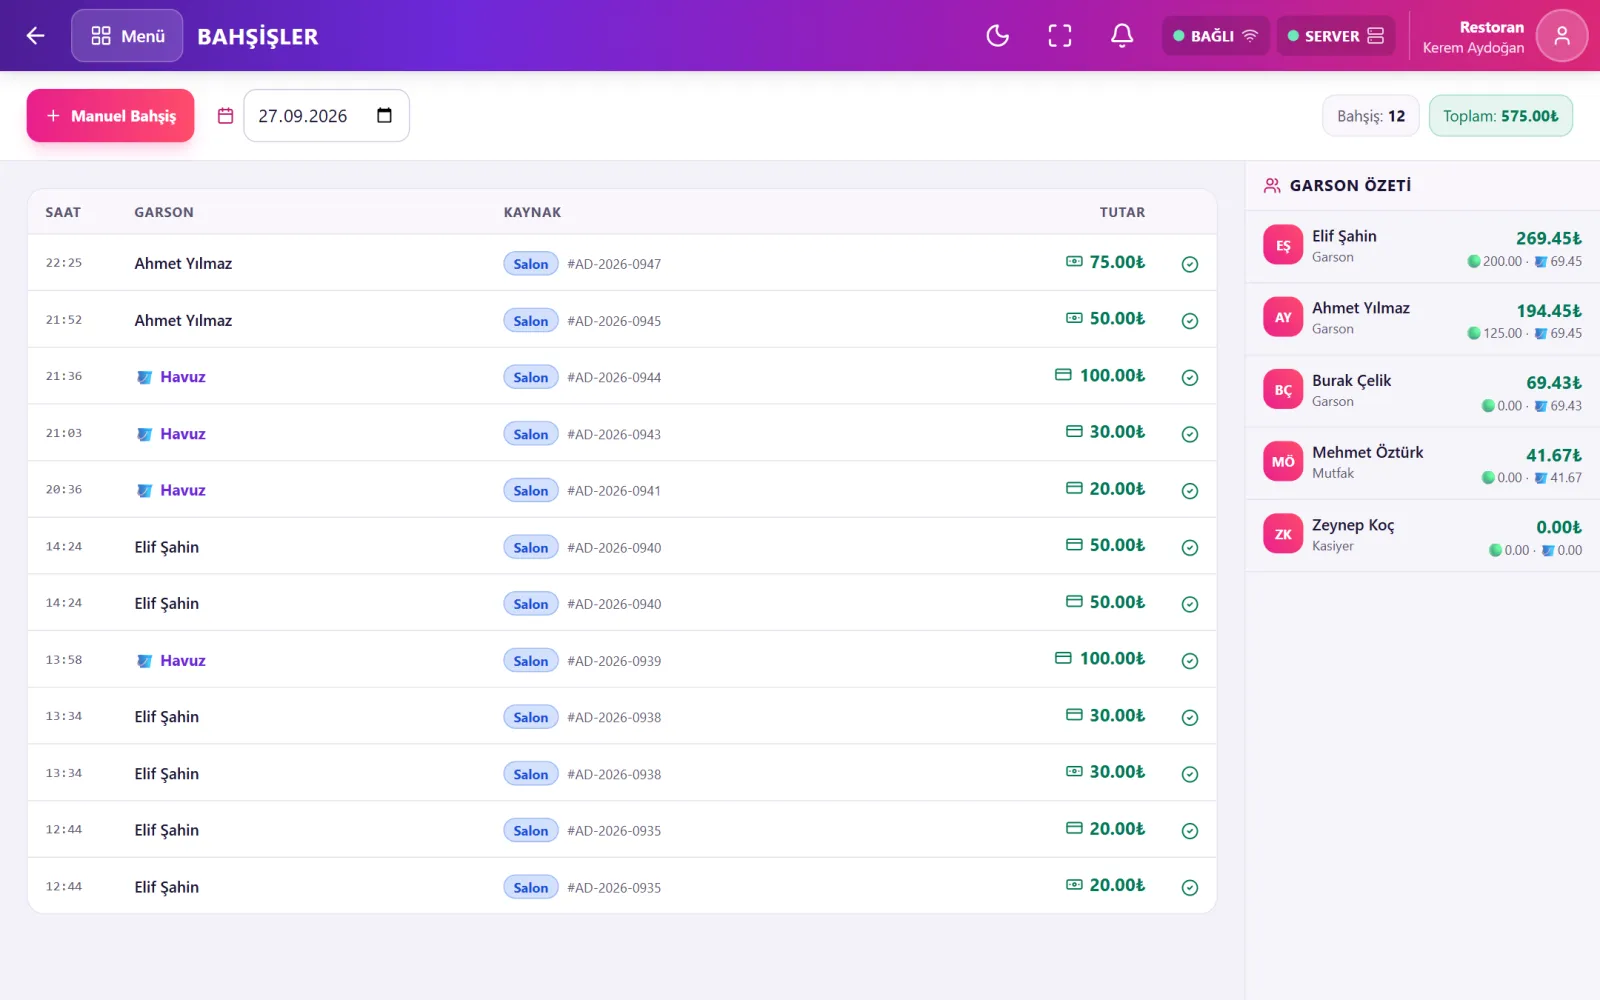Click the GARSON column header
The height and width of the screenshot is (1000, 1600).
tap(164, 212)
